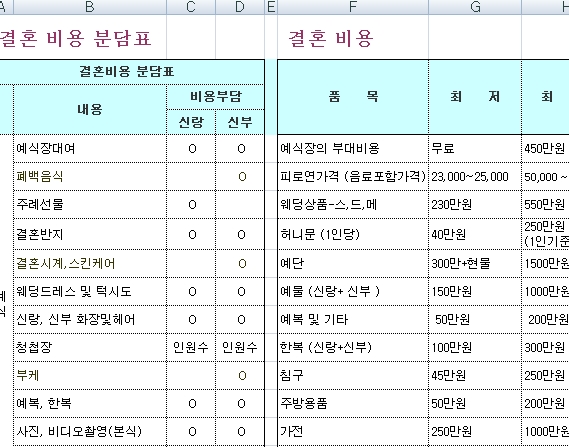Click the 550만원 cell
Image resolution: width=569 pixels, height=447 pixels.
tap(545, 204)
